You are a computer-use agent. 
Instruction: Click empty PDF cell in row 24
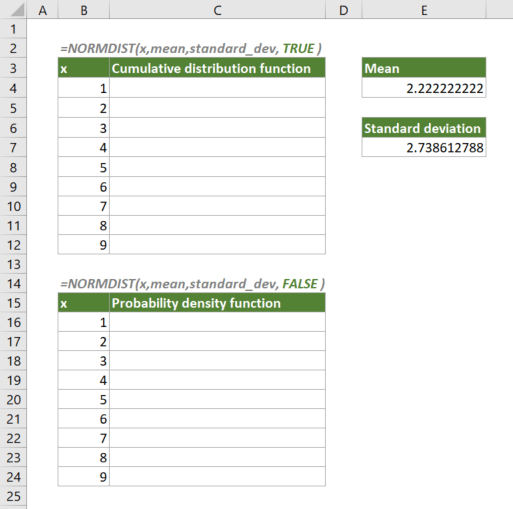pyautogui.click(x=217, y=477)
